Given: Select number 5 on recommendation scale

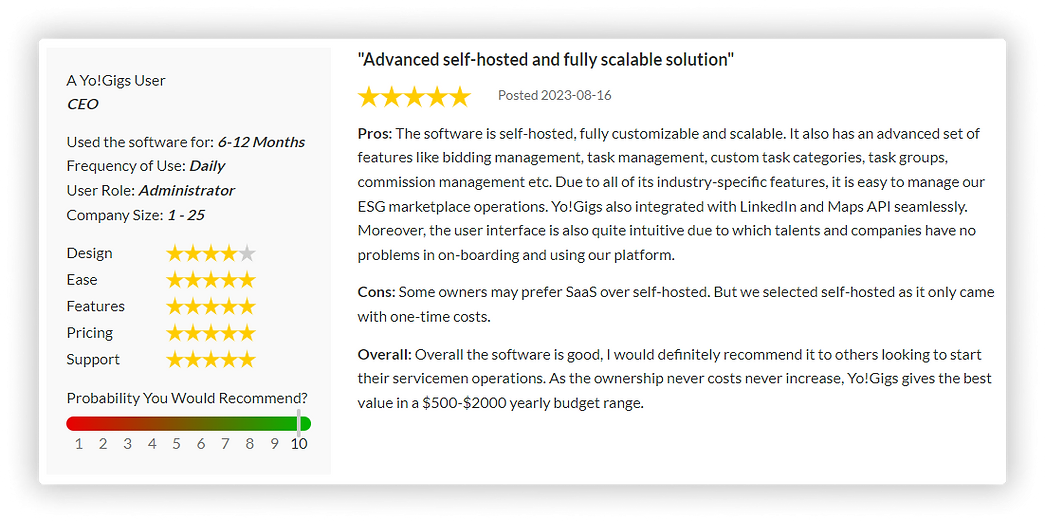Looking at the screenshot, I should [x=176, y=444].
